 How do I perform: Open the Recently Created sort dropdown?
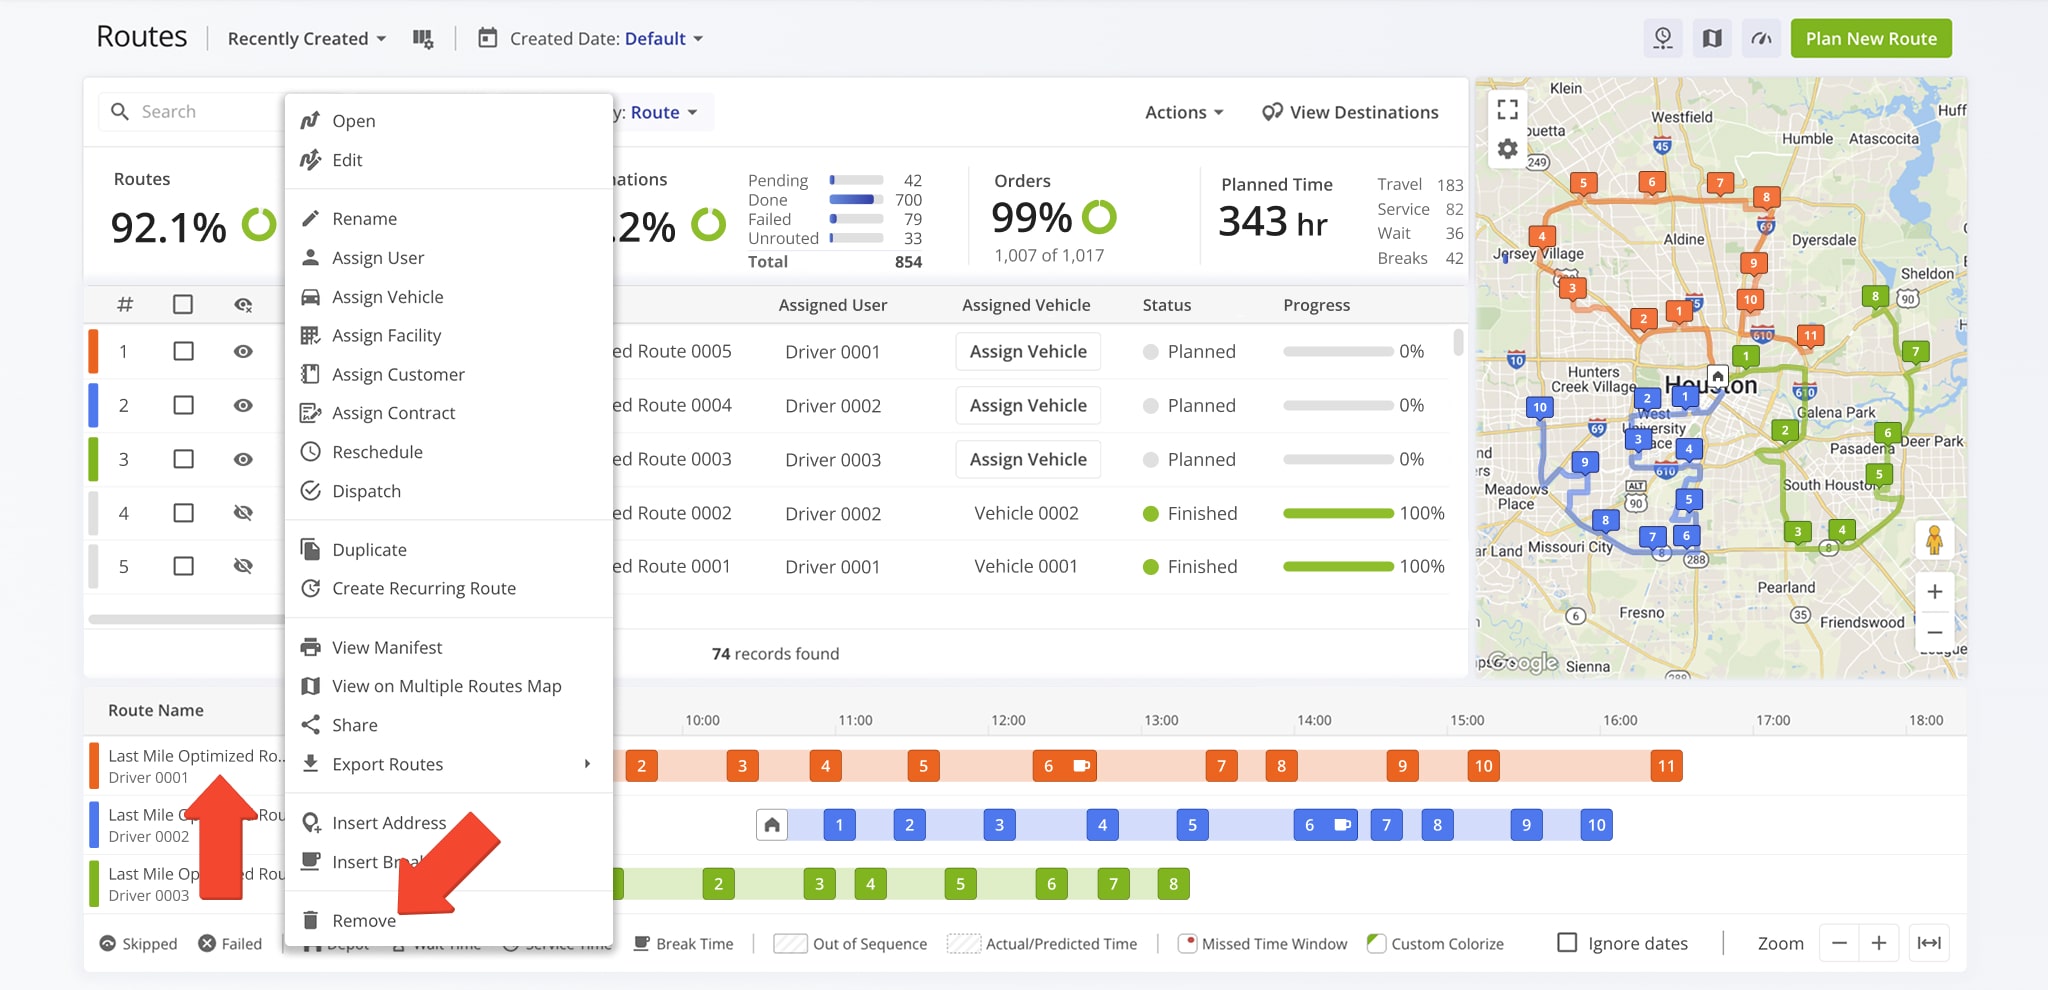[x=305, y=38]
